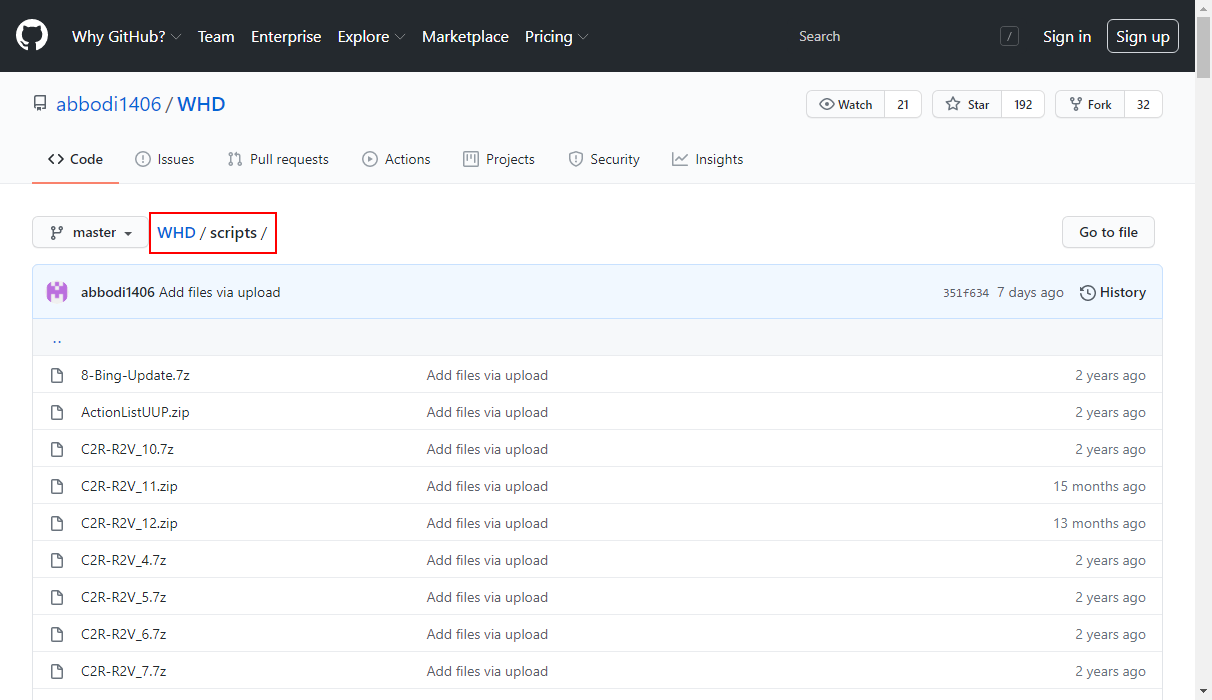Open commit History

(1113, 292)
